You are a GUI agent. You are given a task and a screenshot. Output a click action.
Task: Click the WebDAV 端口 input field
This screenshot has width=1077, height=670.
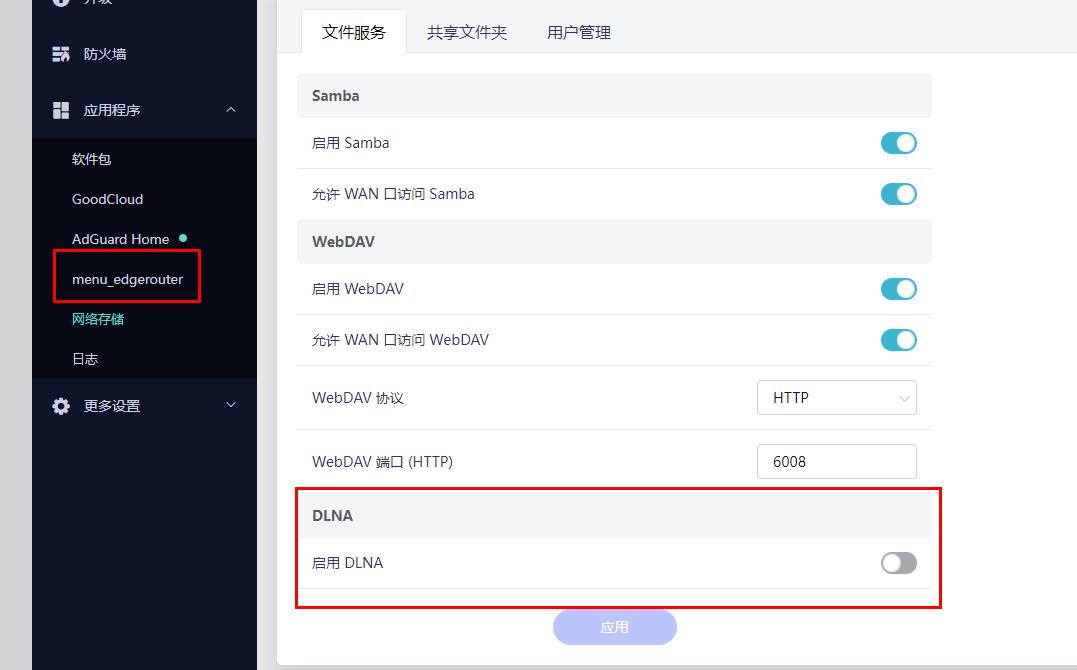836,462
